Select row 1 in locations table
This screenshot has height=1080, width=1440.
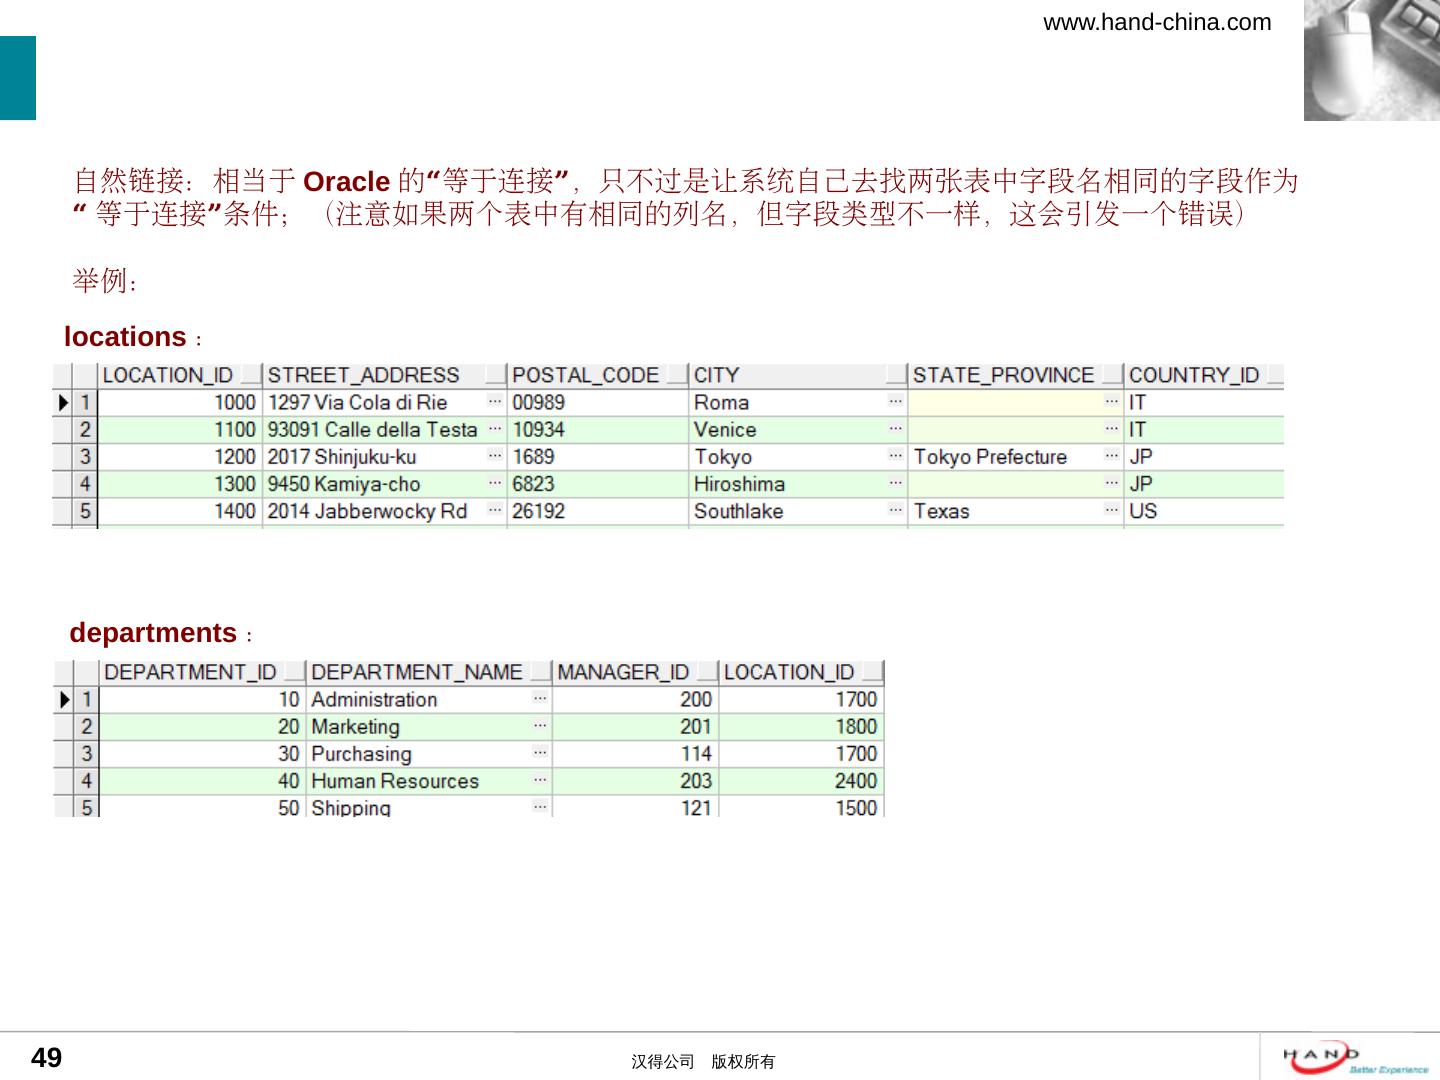point(85,402)
